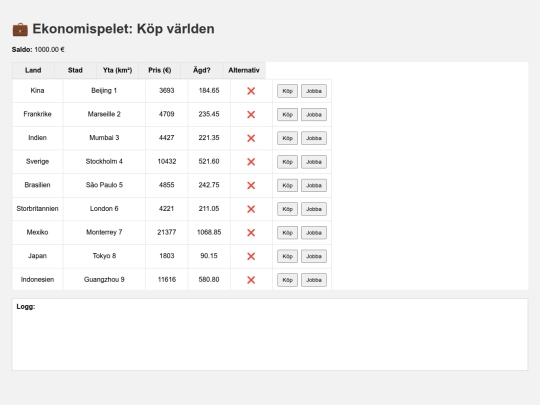Click the red X icon for Indonesien
Screen dimensions: 540x405
pyautogui.click(x=251, y=280)
